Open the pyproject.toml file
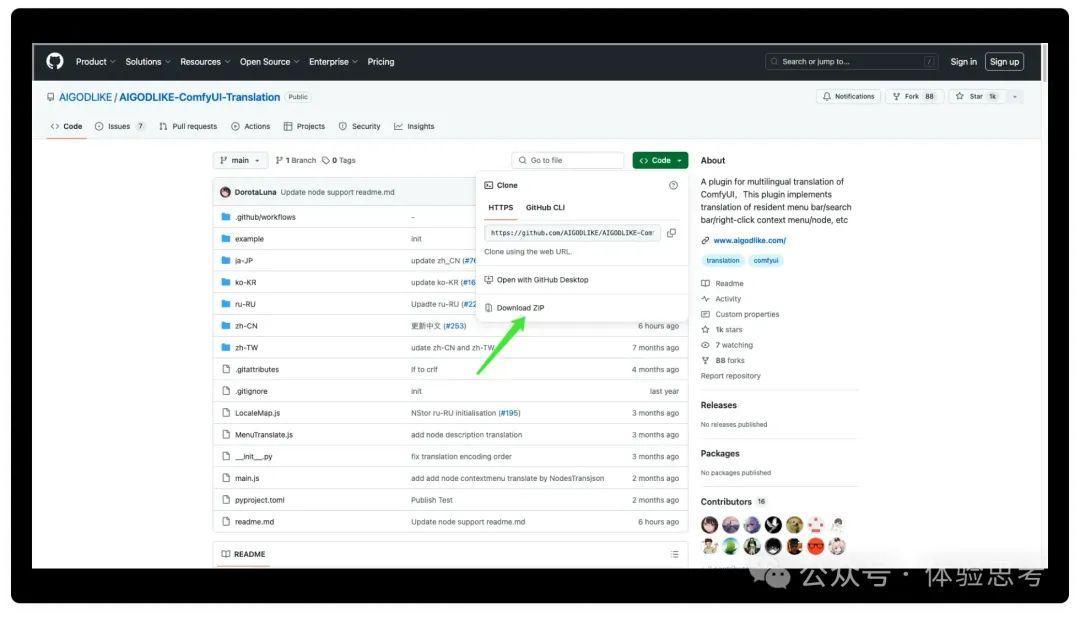 click(x=260, y=501)
